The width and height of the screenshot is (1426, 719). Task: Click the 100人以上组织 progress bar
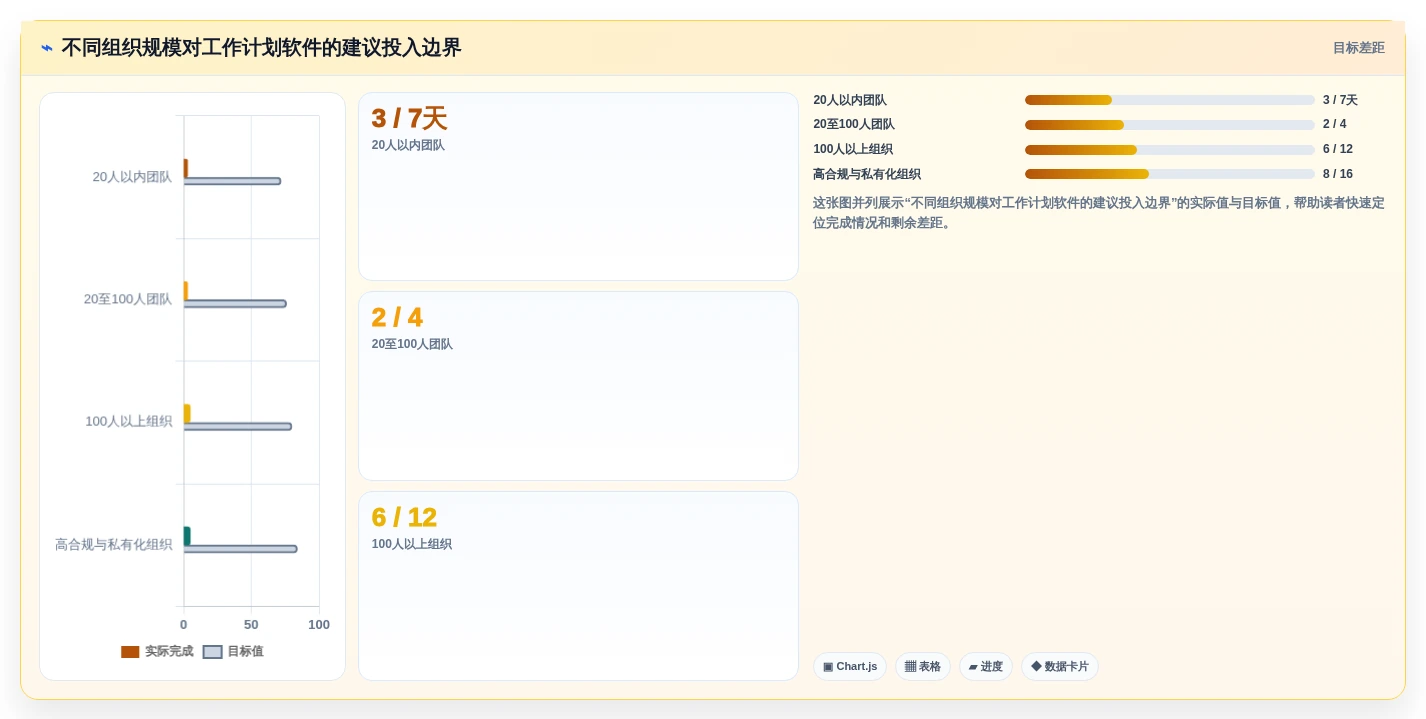pos(1169,150)
